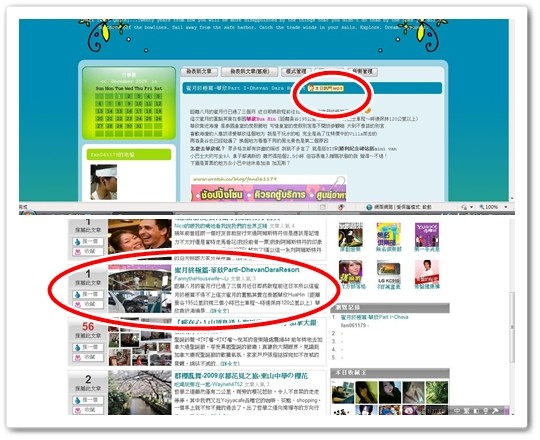Click the 本日收藏王 section header

point(390,373)
